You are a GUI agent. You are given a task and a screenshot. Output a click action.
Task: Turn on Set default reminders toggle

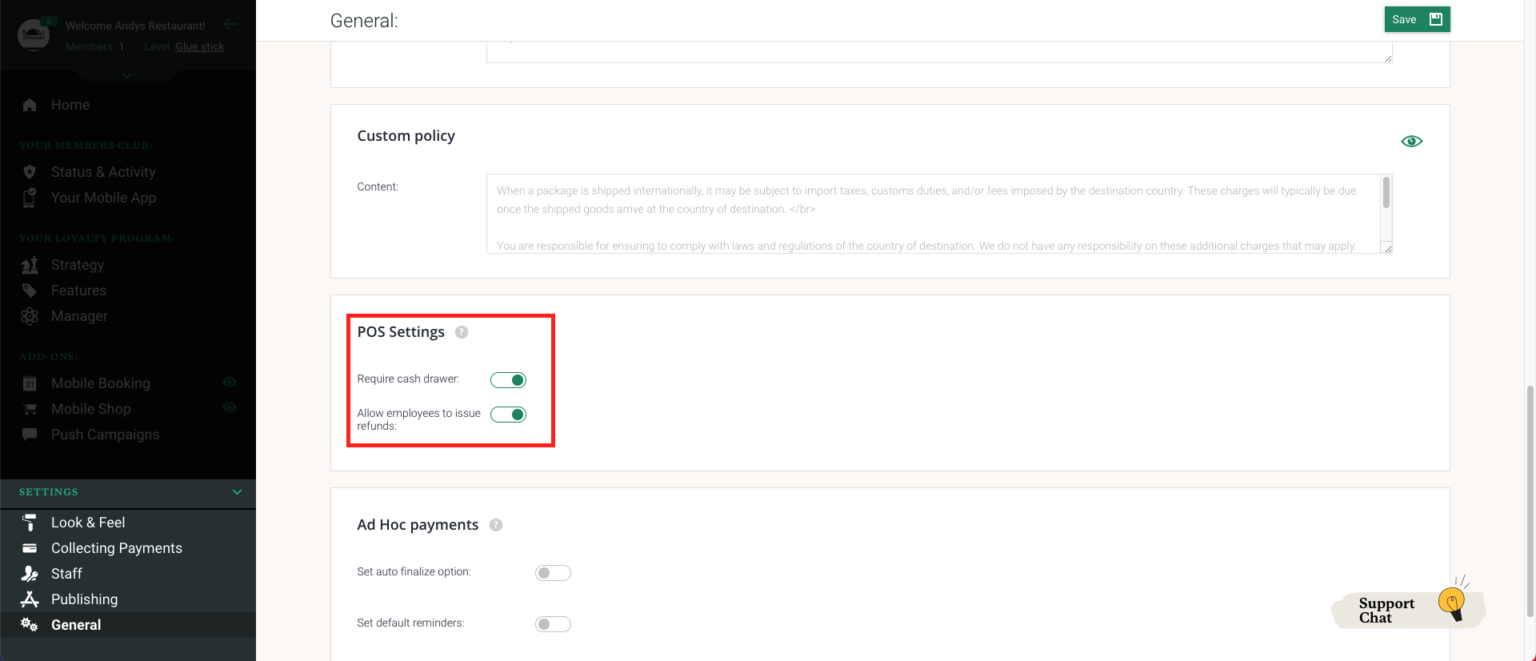[553, 624]
